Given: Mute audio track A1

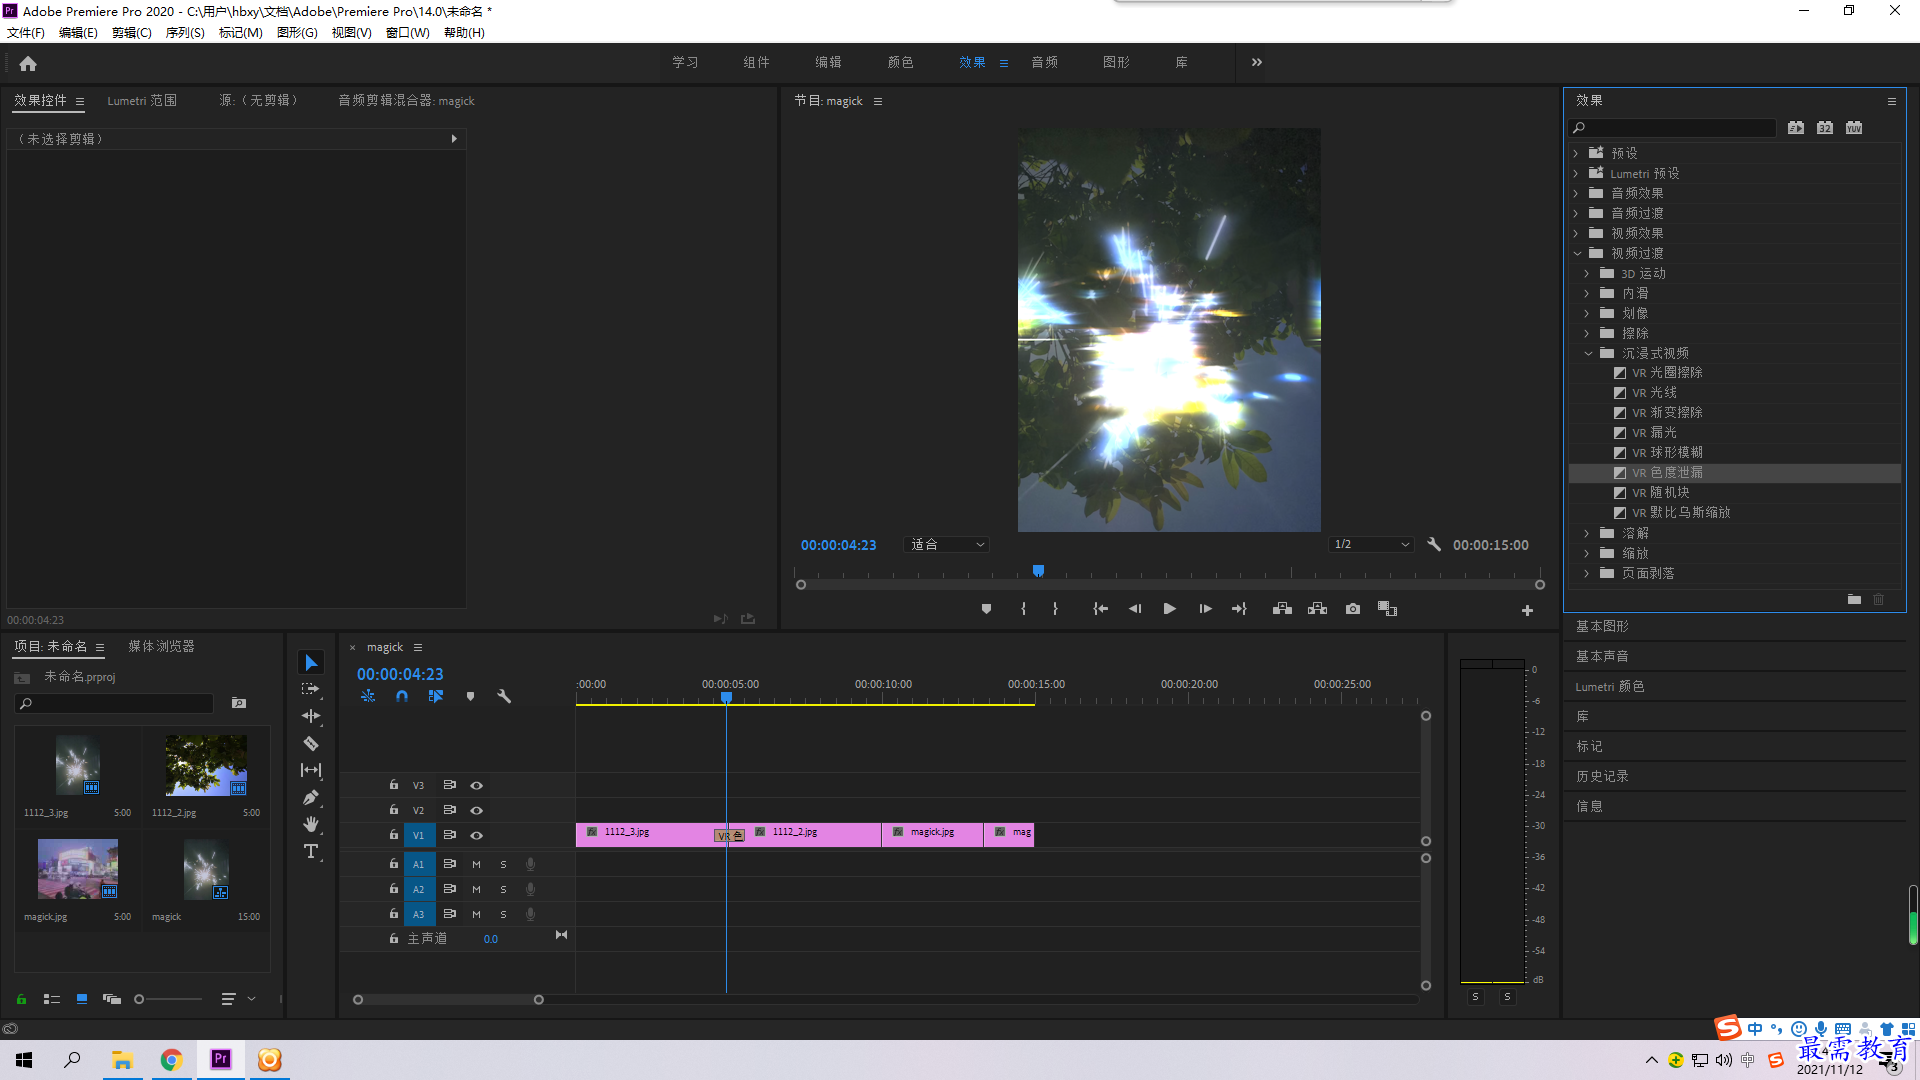Looking at the screenshot, I should [x=477, y=864].
